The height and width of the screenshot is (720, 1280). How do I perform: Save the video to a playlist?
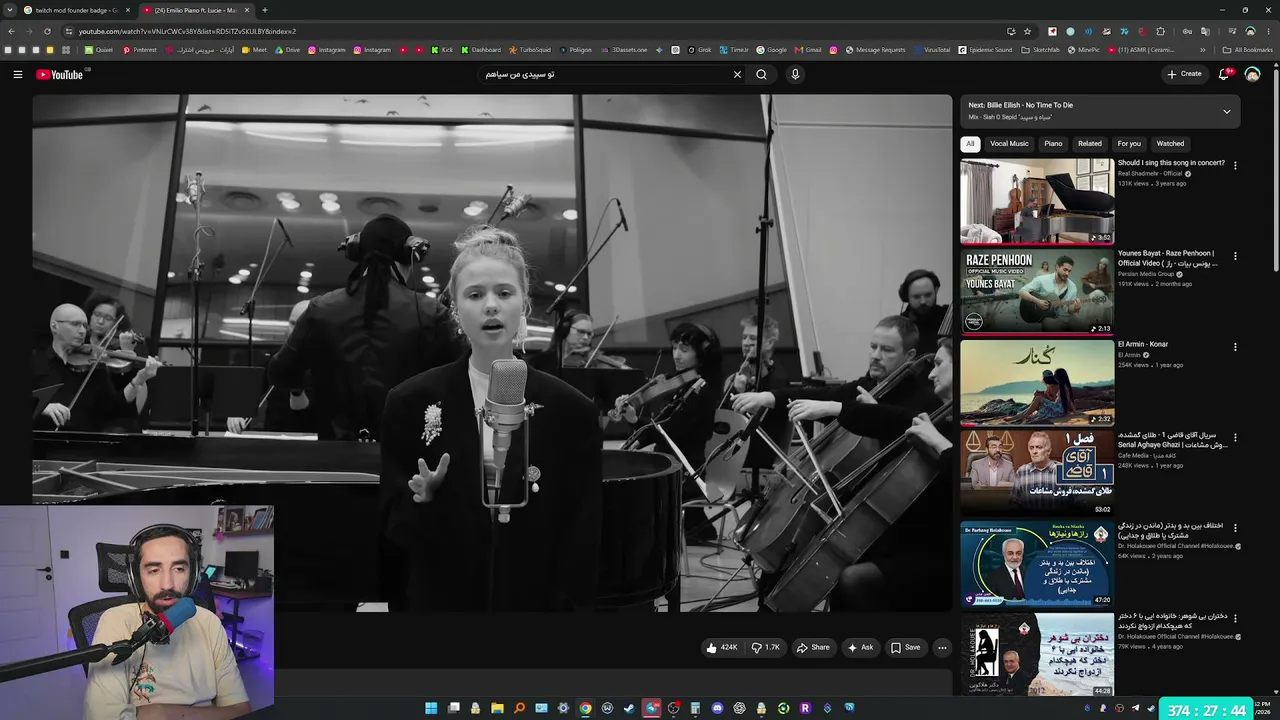click(x=906, y=648)
